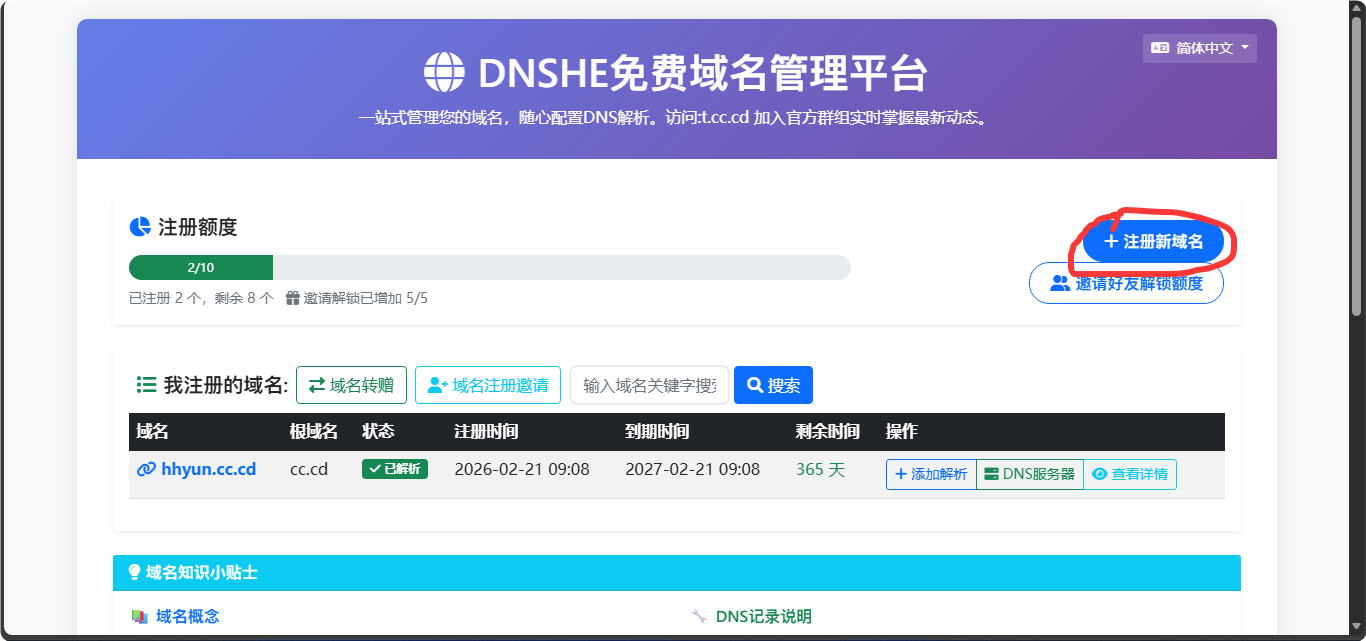The height and width of the screenshot is (641, 1366).
Task: Click the lightbulb icon in 域名知识小贴士
Action: [x=134, y=572]
